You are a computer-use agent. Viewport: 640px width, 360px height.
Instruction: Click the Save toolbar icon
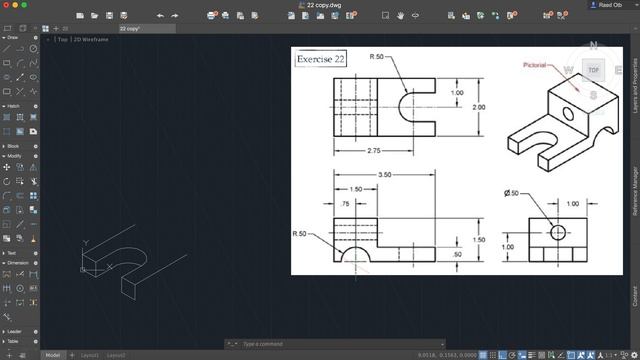109,16
